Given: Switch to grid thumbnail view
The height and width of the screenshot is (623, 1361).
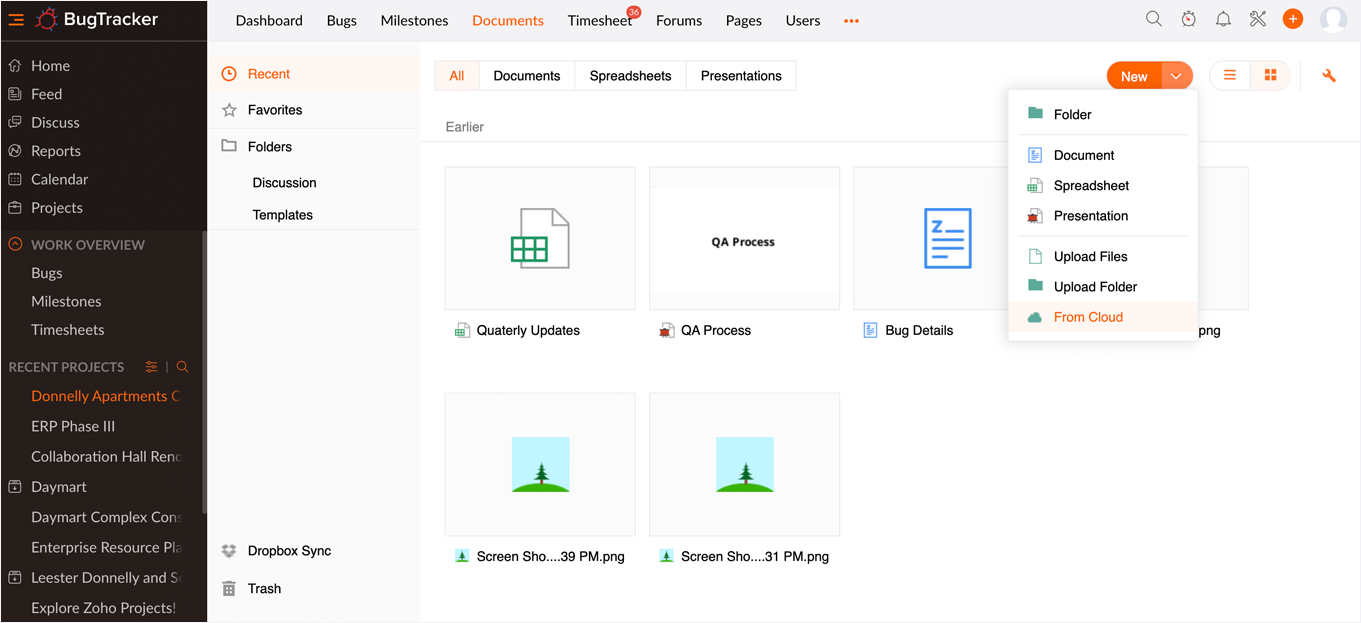Looking at the screenshot, I should [x=1270, y=76].
